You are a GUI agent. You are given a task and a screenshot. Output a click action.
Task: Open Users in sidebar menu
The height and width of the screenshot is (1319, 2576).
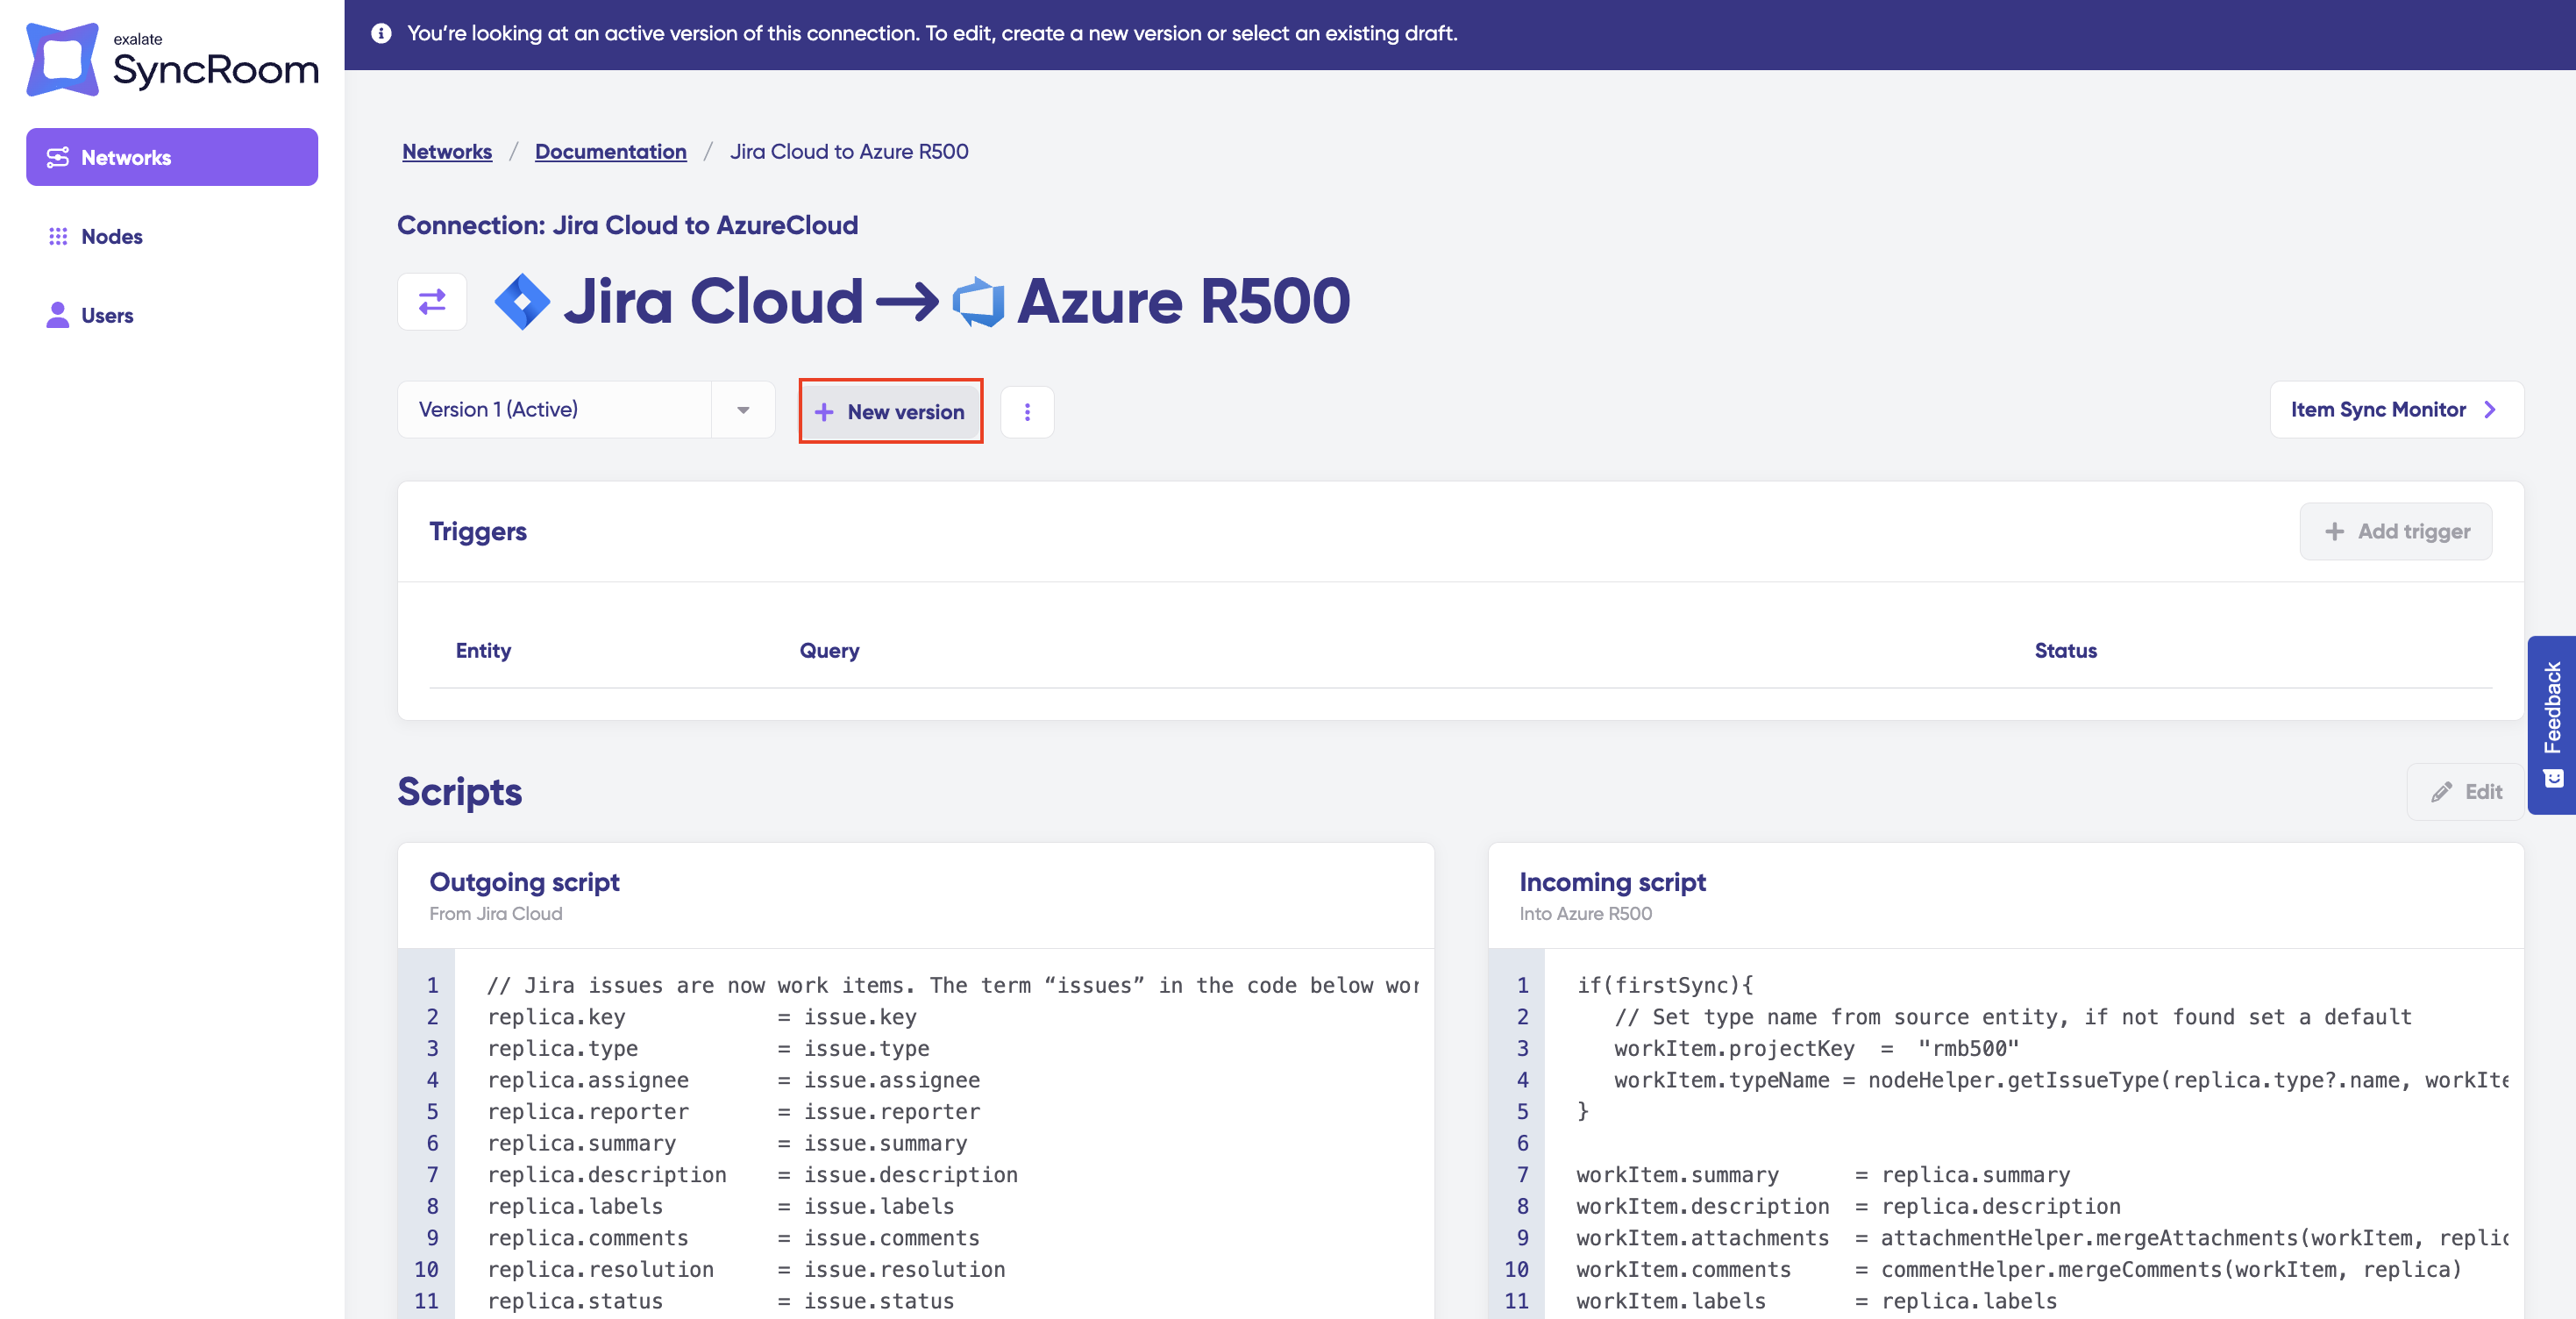pos(107,316)
